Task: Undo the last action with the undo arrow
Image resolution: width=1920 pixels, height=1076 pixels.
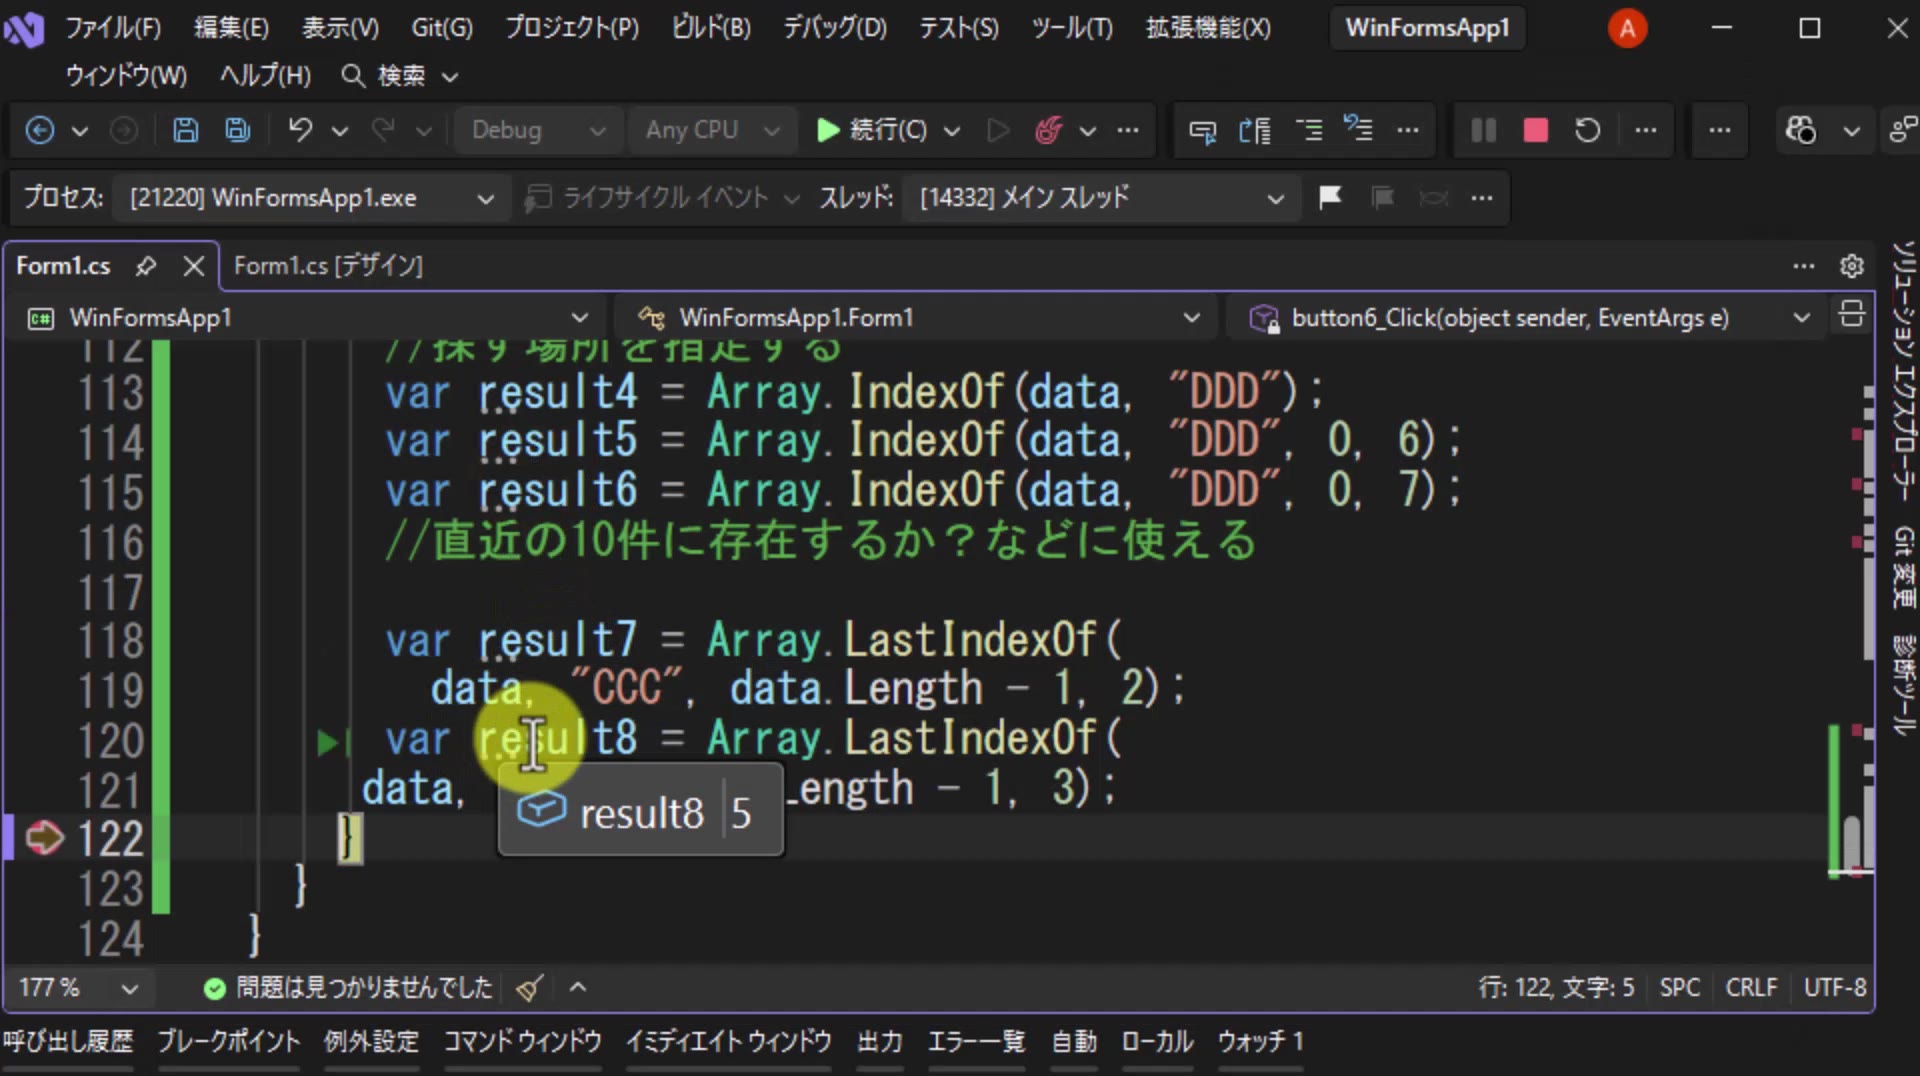Action: pyautogui.click(x=300, y=130)
